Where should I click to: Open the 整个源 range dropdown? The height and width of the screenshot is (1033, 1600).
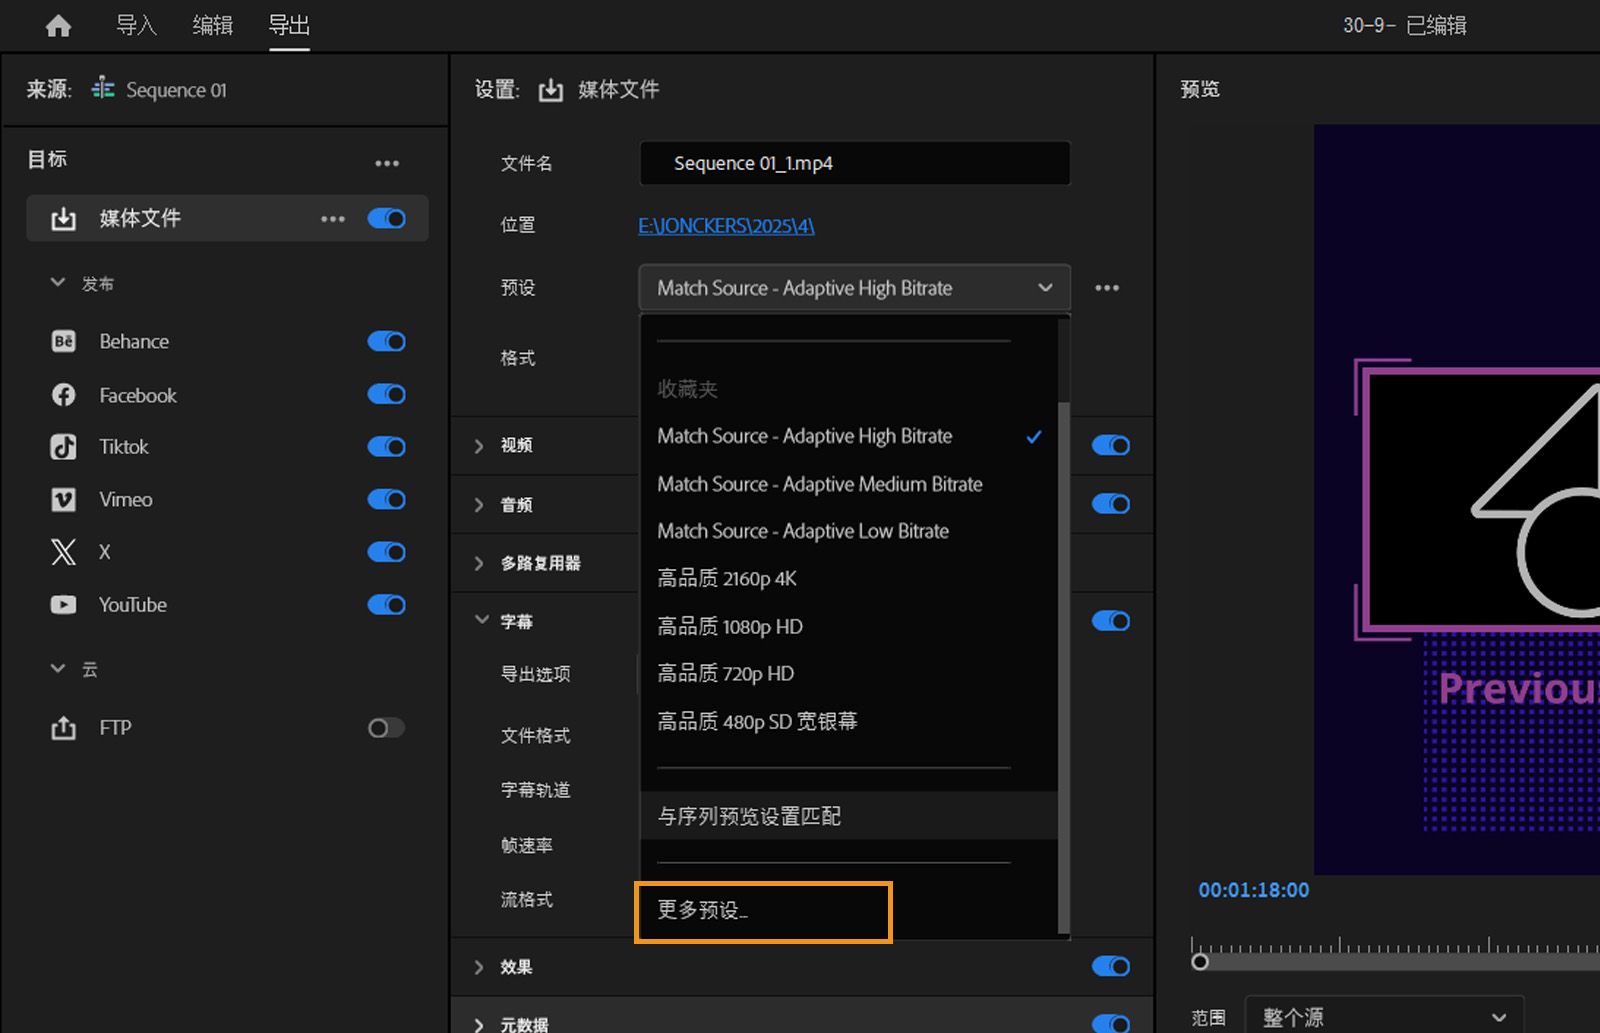tap(1385, 1015)
